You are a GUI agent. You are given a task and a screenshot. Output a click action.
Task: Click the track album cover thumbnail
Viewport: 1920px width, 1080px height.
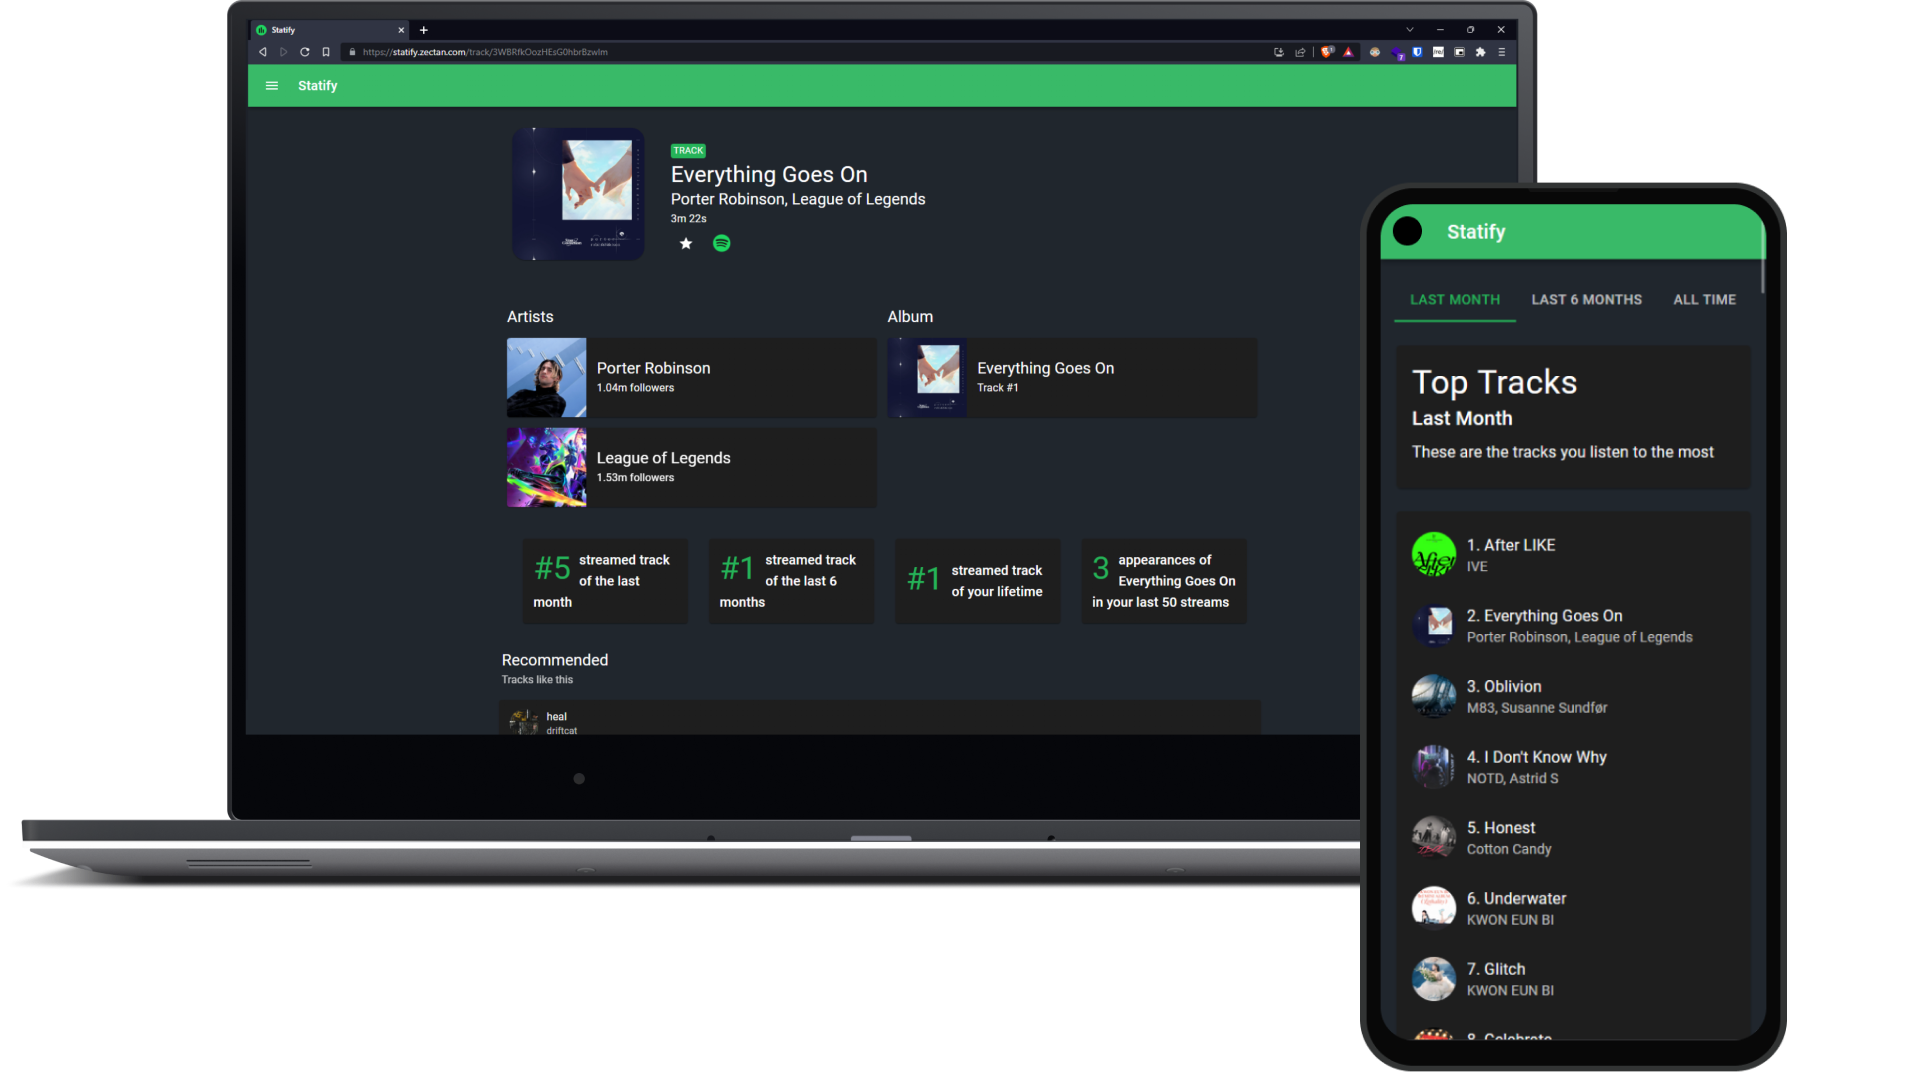pyautogui.click(x=578, y=194)
